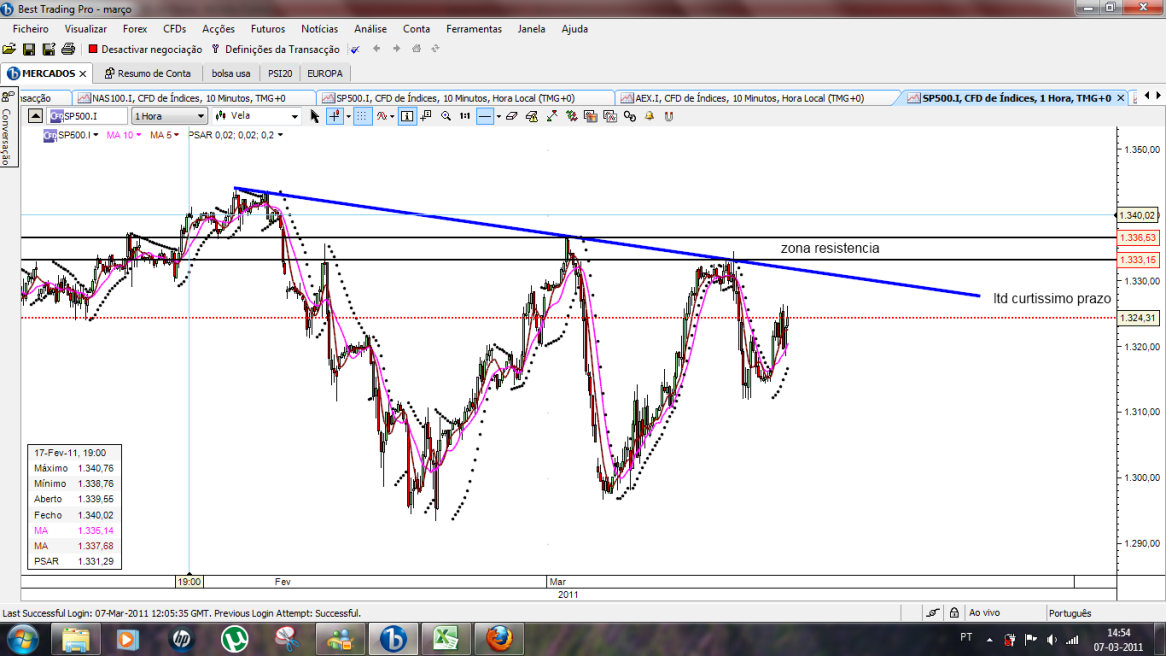Click Definições da Transacção button

pyautogui.click(x=275, y=49)
